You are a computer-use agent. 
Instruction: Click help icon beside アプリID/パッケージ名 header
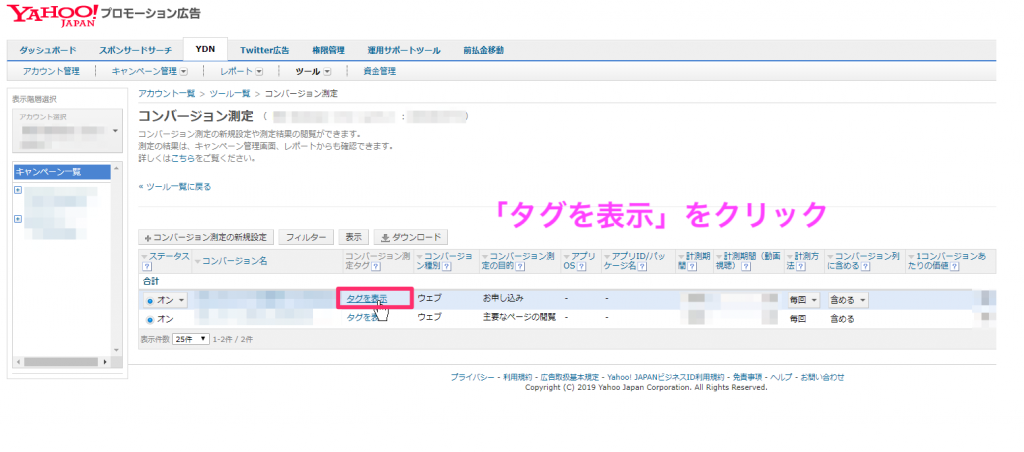pyautogui.click(x=642, y=266)
